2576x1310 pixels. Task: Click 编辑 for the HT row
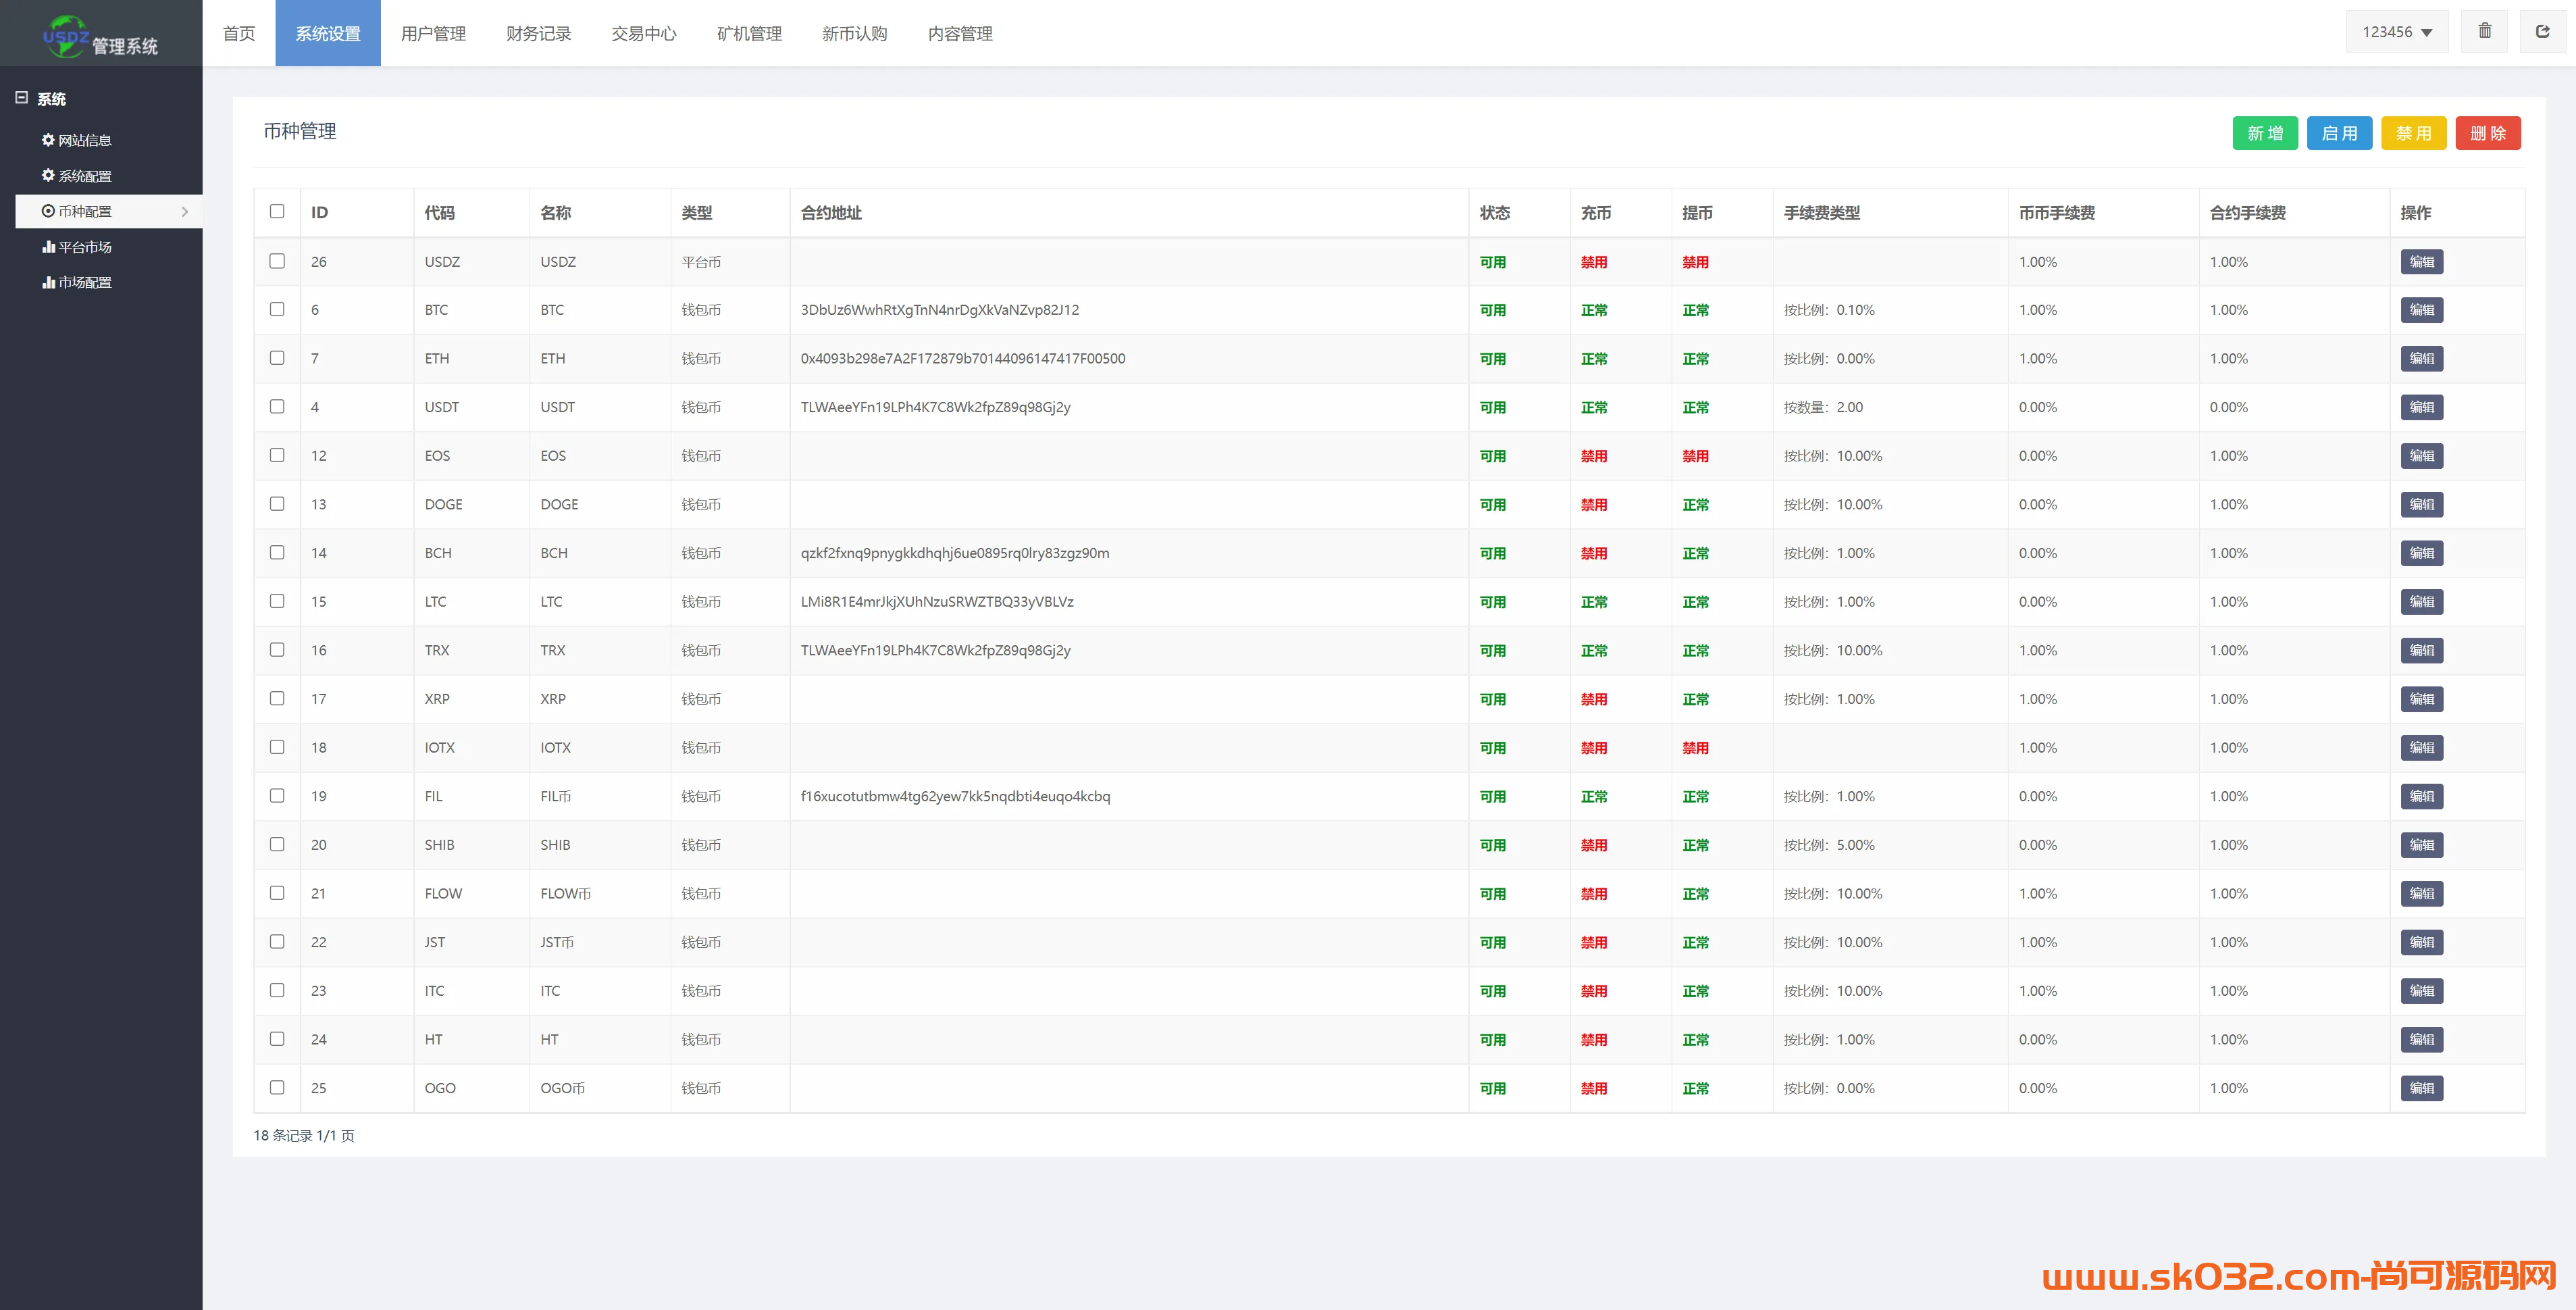(x=2422, y=1039)
